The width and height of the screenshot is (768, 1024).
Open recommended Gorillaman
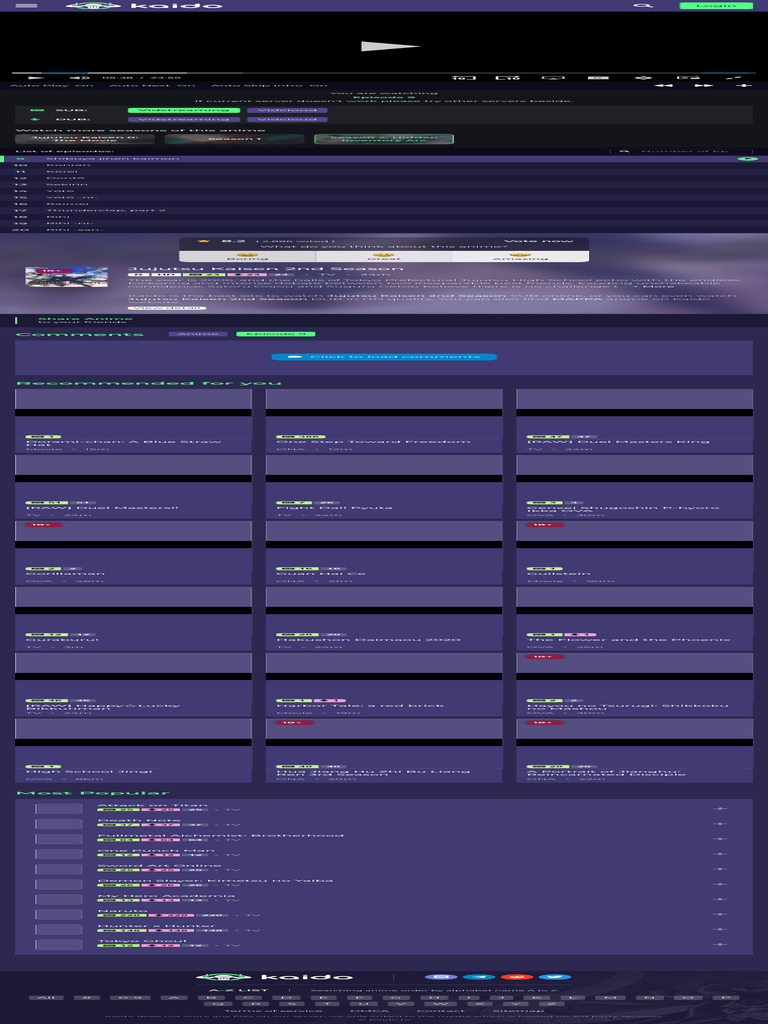(65, 573)
